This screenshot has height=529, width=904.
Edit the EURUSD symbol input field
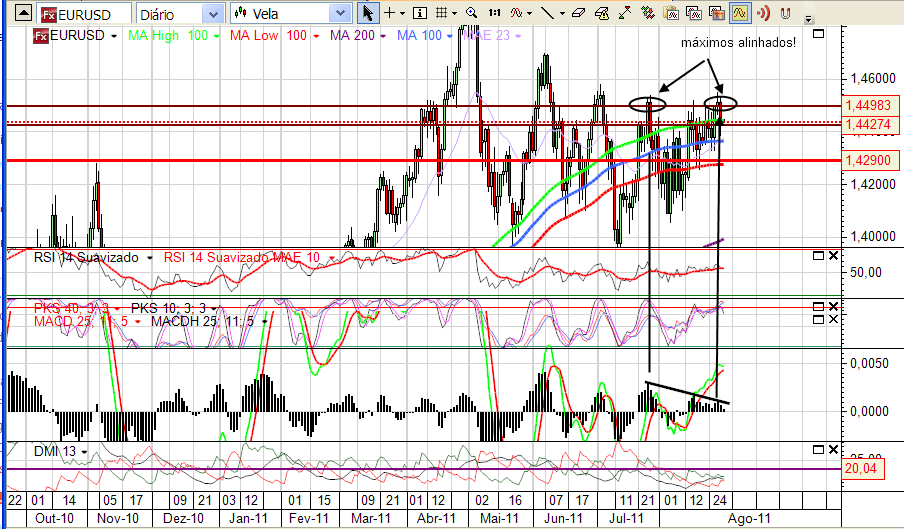point(85,14)
